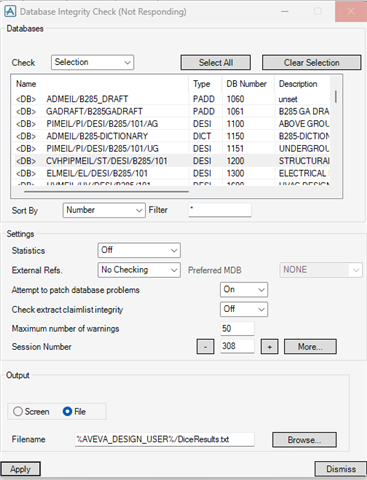Select the ELMEIL/EL/DESI/B285/101 row
The image size is (367, 480).
[x=171, y=173]
